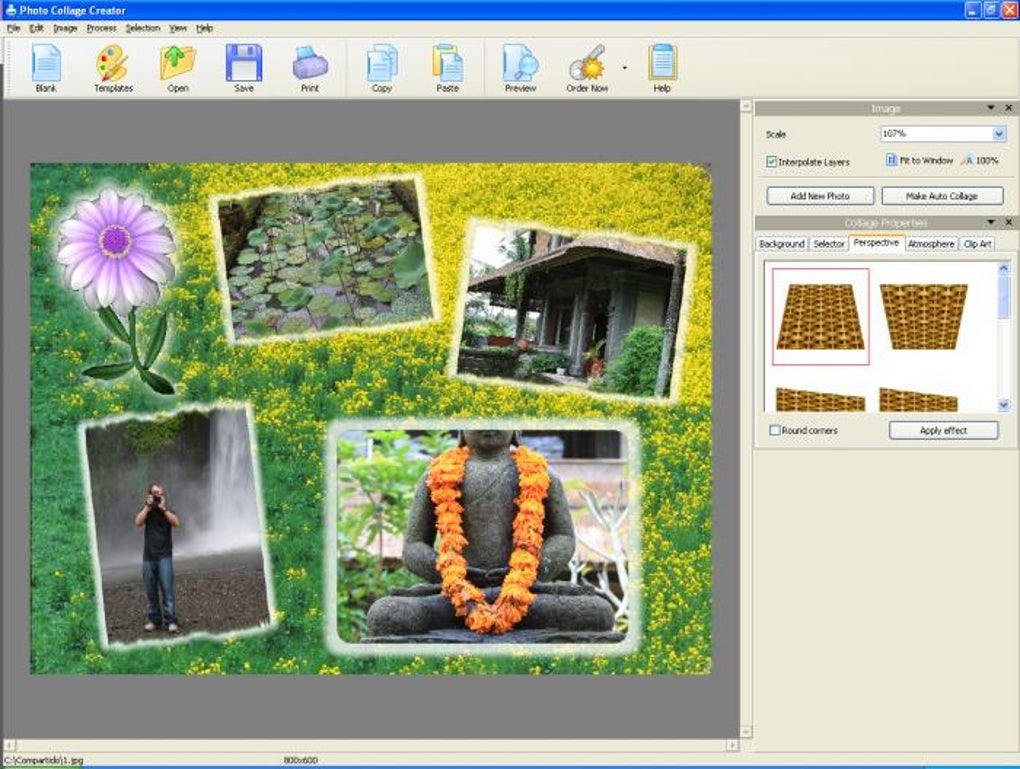This screenshot has height=769, width=1020.
Task: Switch to the Atmosphere tab
Action: tap(931, 244)
